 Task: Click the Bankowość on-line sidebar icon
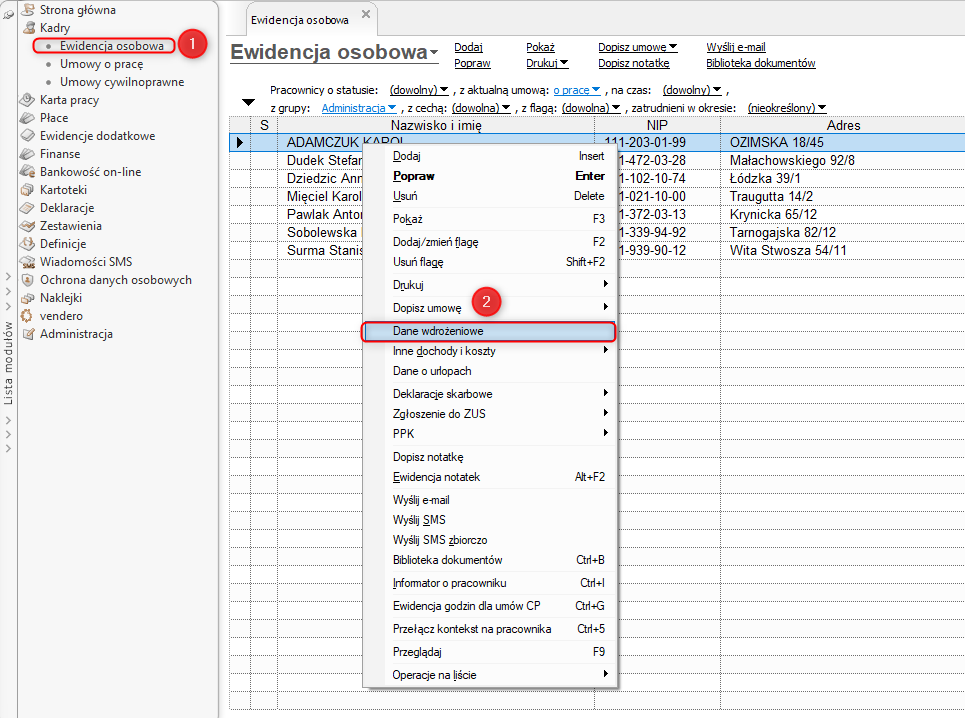pos(28,172)
